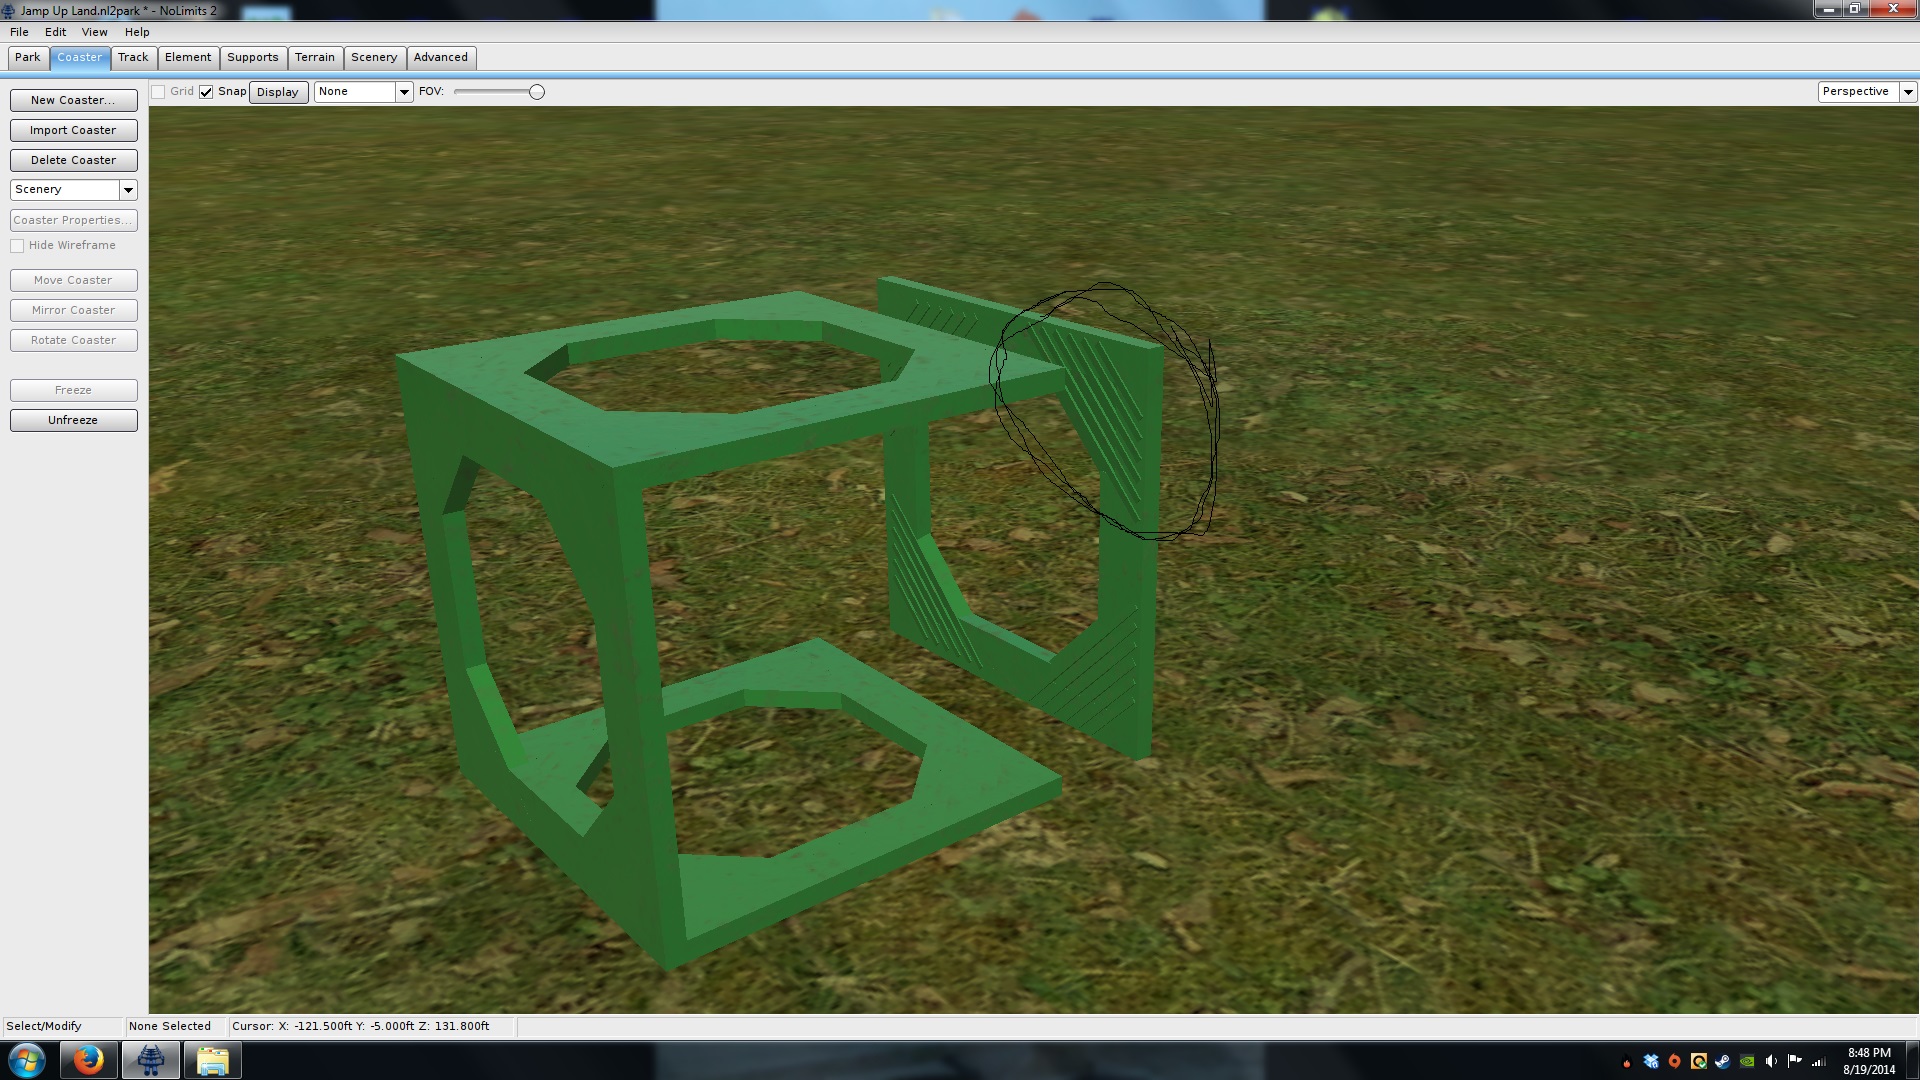This screenshot has height=1080, width=1920.
Task: Enable the Grid checkbox
Action: pos(158,92)
